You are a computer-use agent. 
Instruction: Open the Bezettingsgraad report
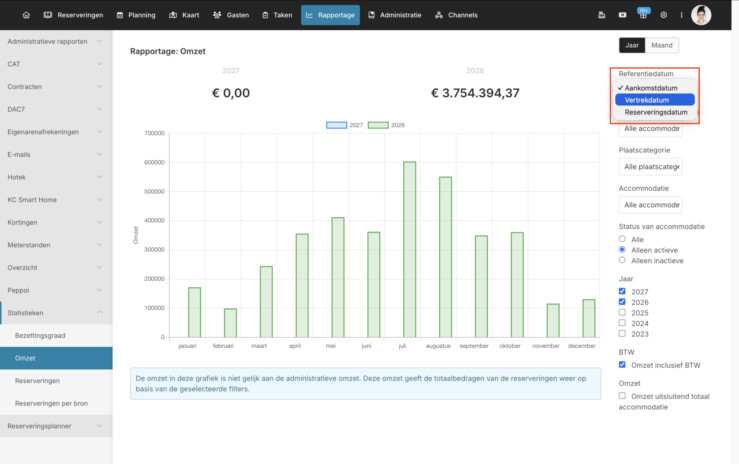click(x=56, y=335)
